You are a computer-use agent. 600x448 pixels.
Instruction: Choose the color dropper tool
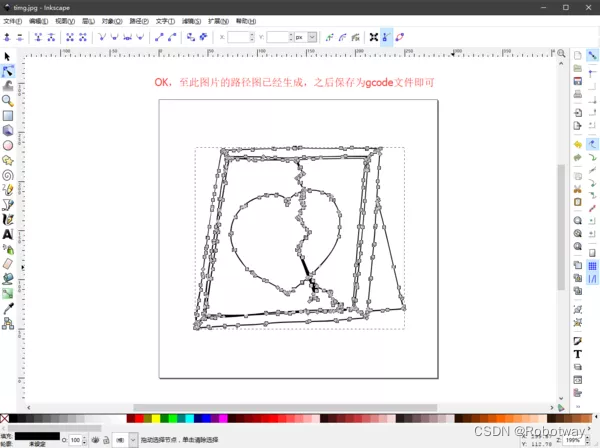(x=8, y=308)
